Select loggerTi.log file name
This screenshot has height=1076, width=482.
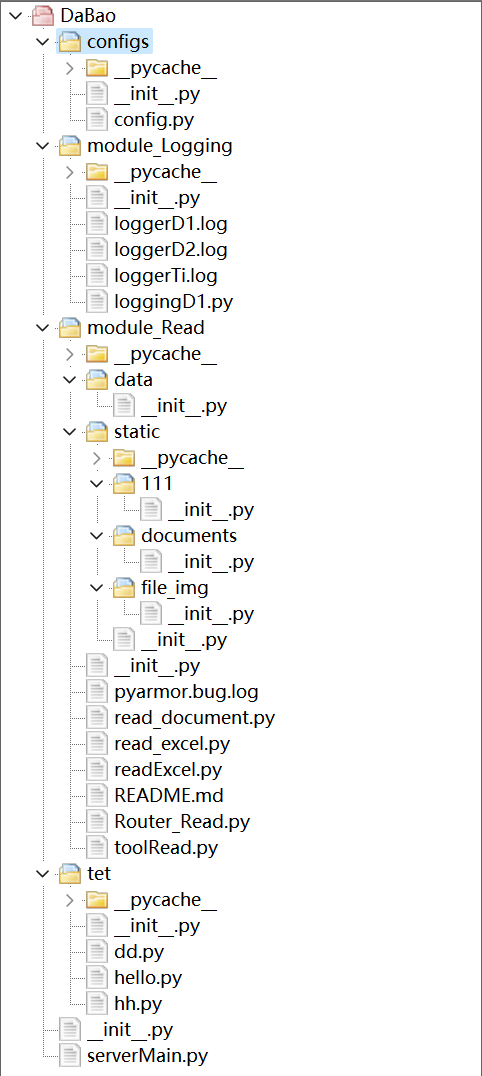[165, 276]
